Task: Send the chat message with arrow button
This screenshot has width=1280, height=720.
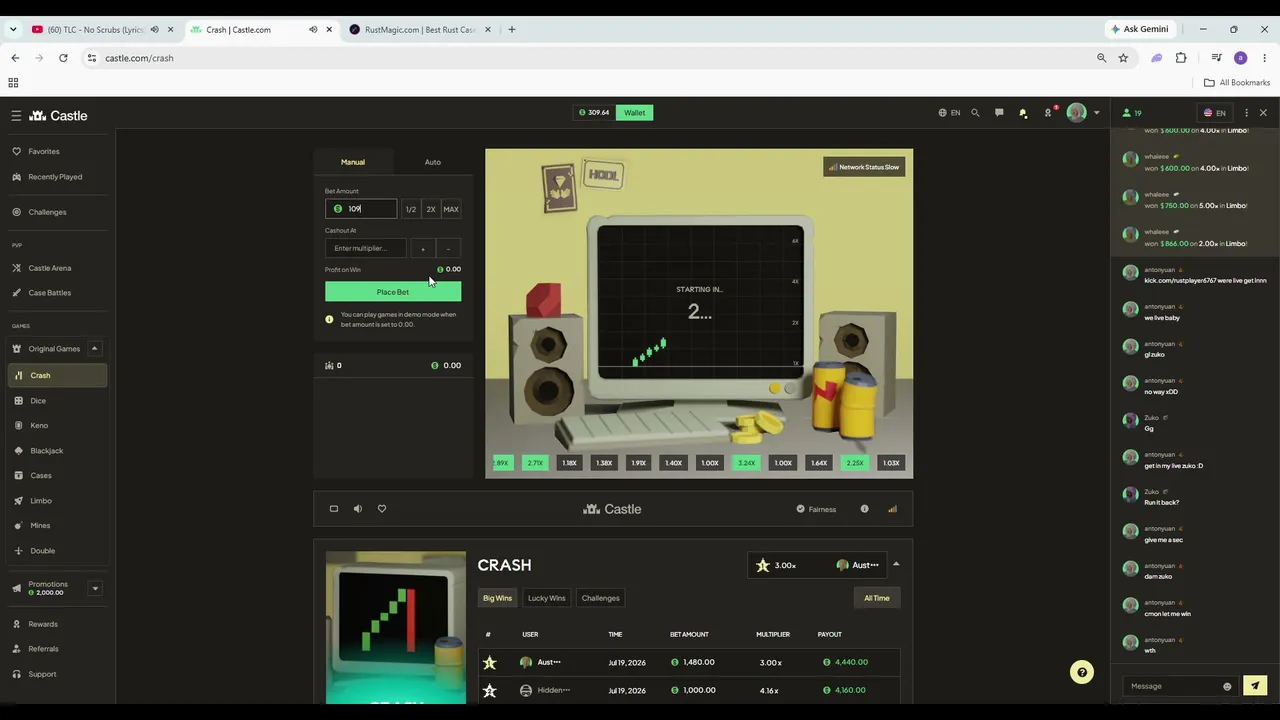Action: click(1255, 686)
